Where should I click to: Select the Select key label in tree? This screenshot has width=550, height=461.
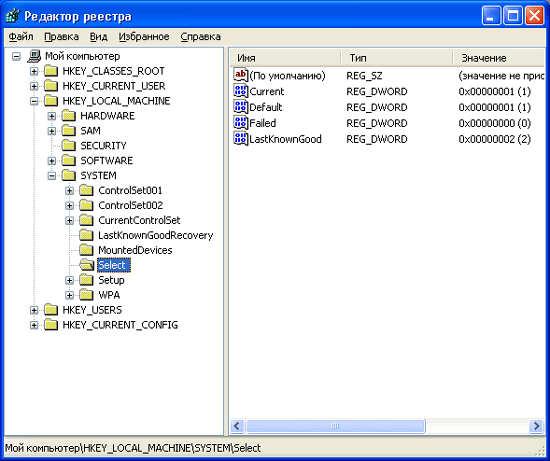114,265
